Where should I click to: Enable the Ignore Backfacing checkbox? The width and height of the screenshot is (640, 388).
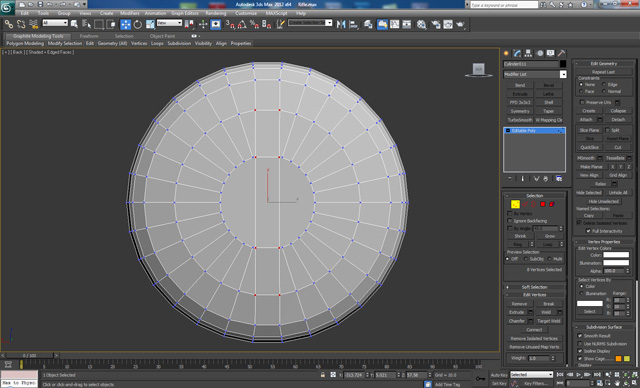(x=510, y=221)
